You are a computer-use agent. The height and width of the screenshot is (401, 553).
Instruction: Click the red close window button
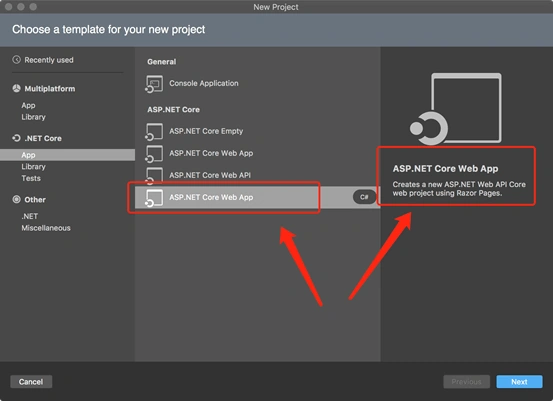(9, 7)
